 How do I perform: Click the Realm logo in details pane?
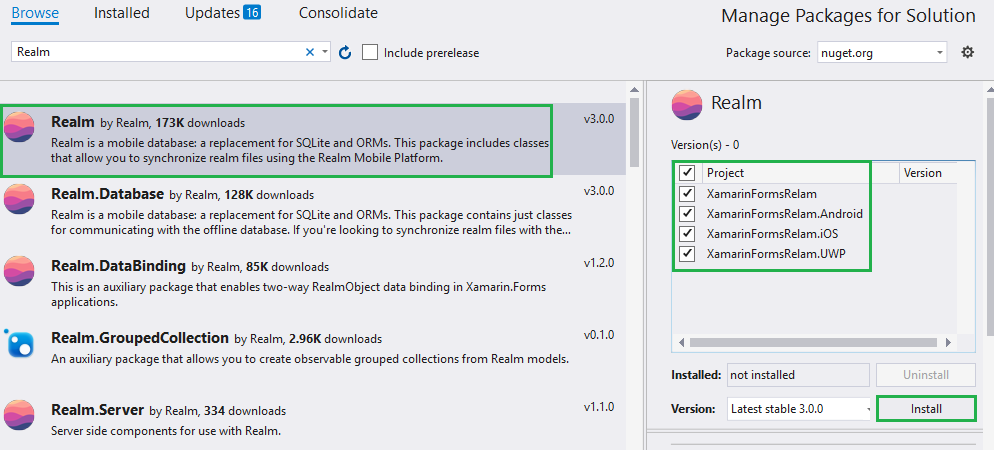(687, 104)
